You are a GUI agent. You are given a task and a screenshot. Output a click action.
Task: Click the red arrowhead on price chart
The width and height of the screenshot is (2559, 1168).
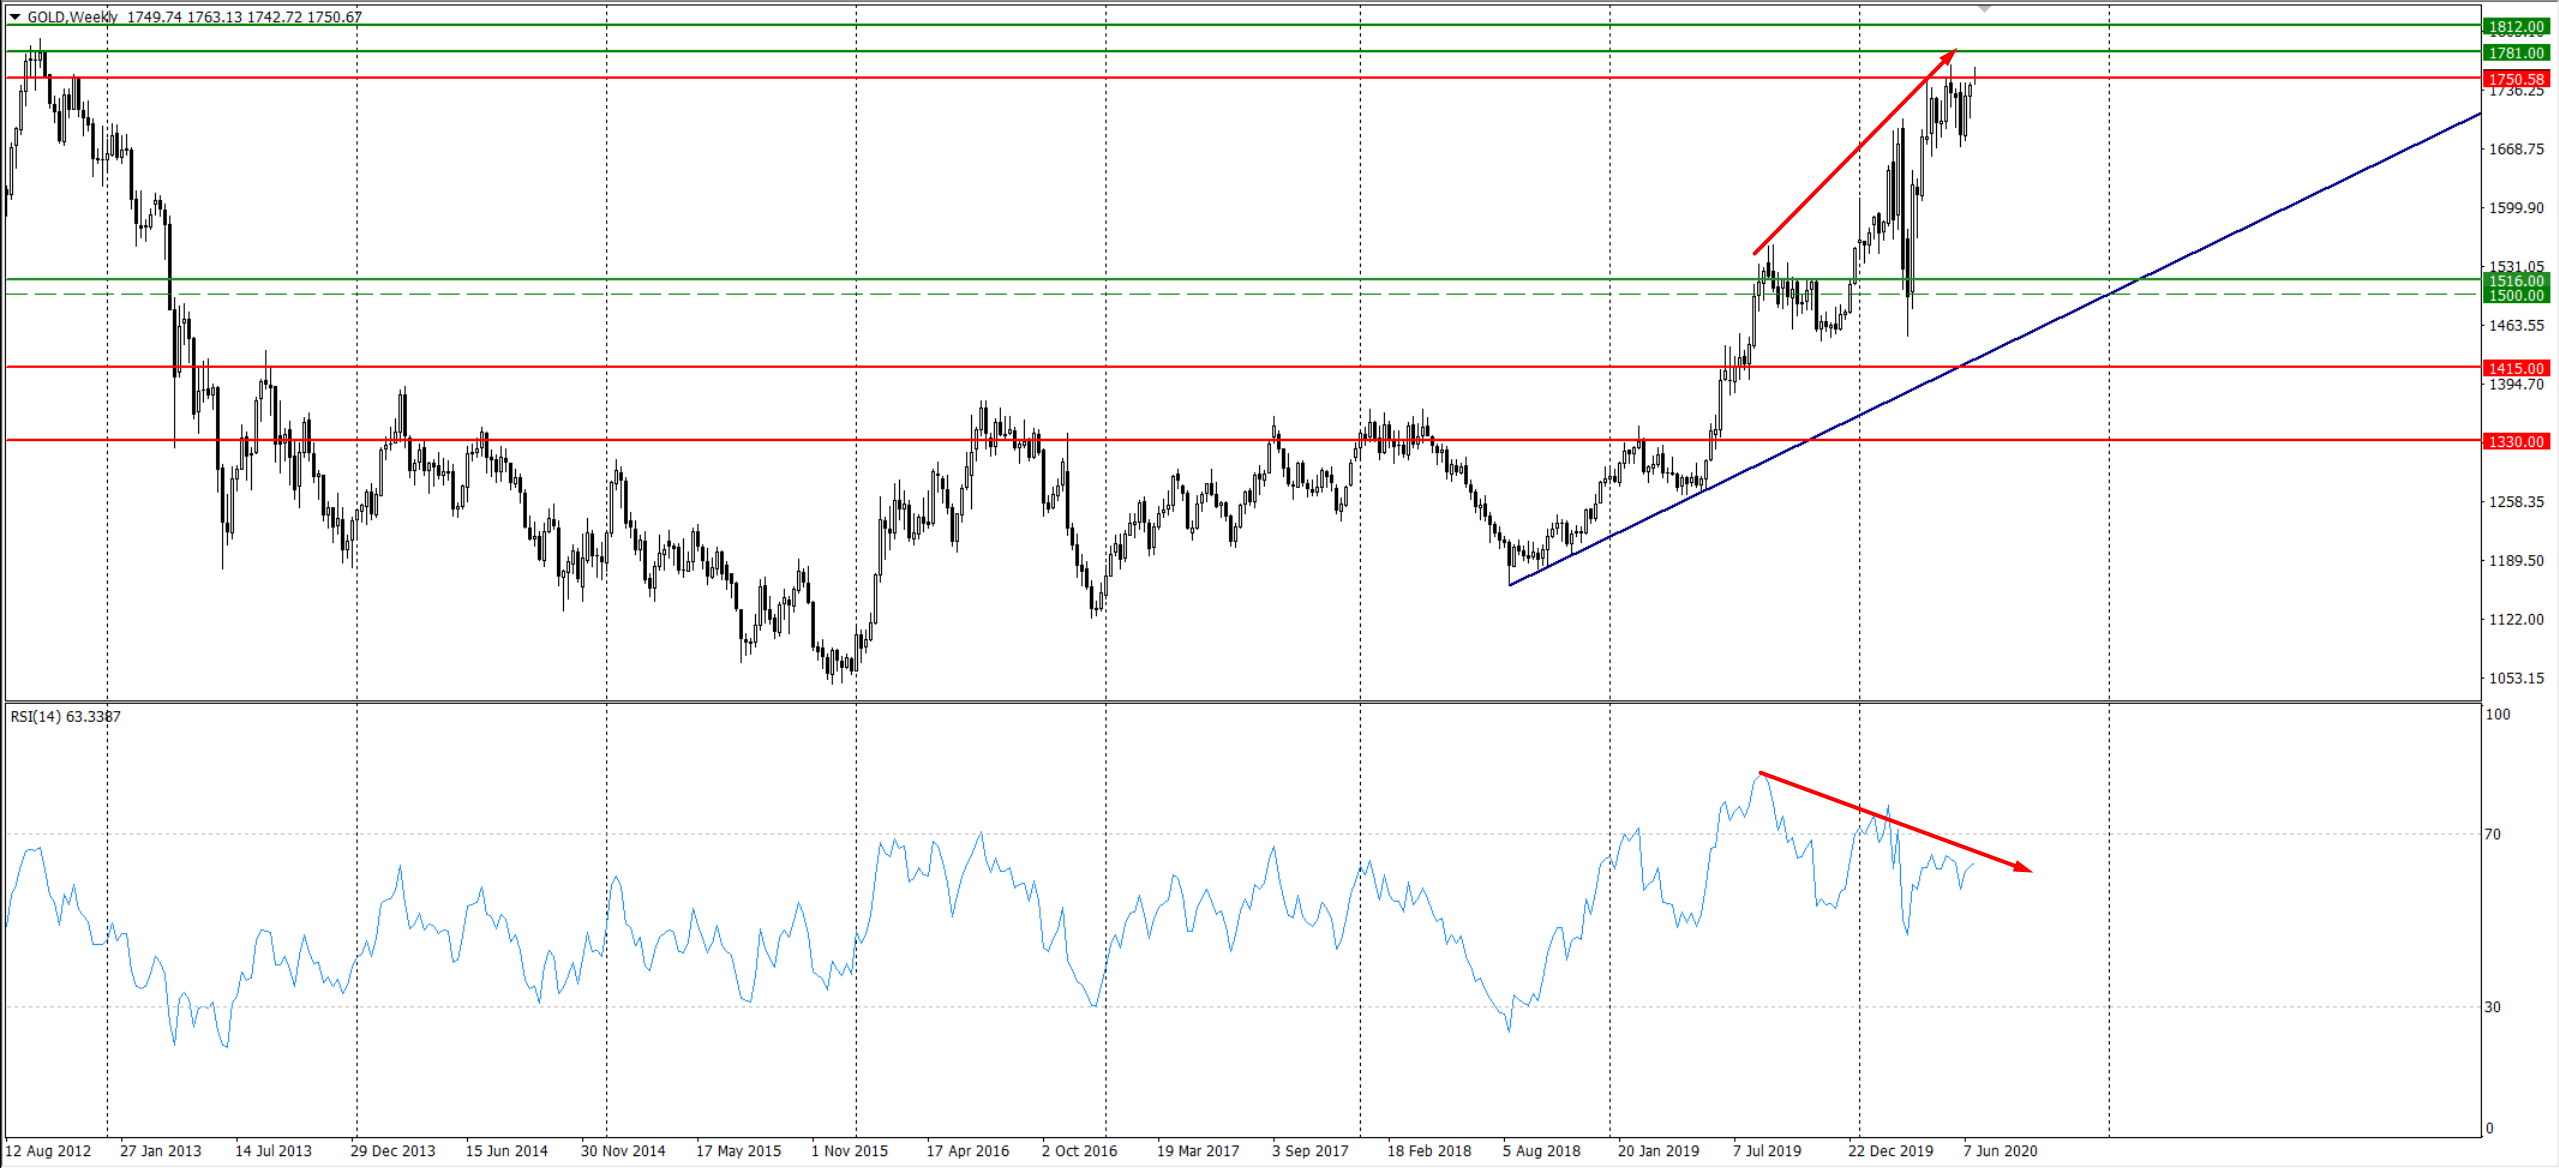(1948, 57)
